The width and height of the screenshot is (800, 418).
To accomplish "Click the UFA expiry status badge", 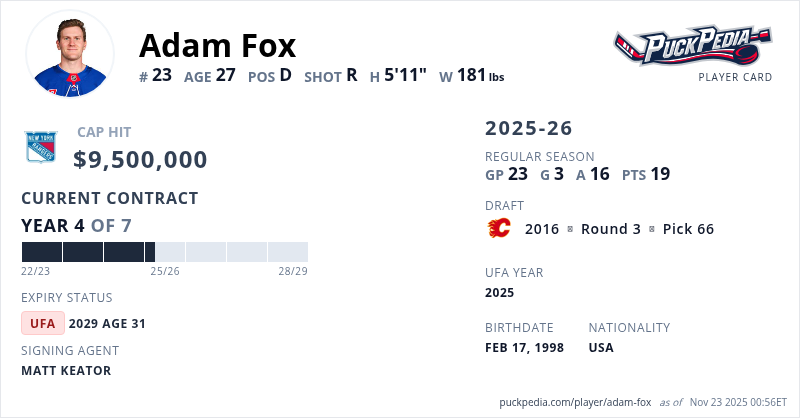I will 43,323.
